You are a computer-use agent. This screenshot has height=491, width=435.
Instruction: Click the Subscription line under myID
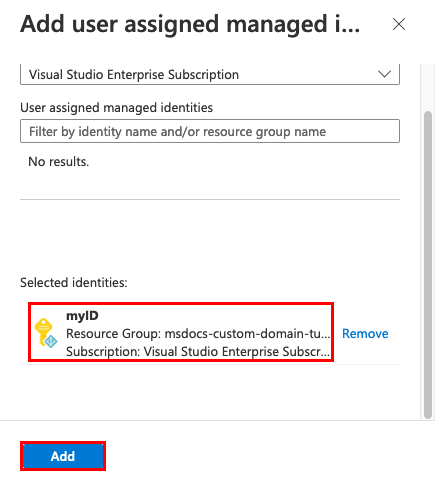pyautogui.click(x=198, y=352)
